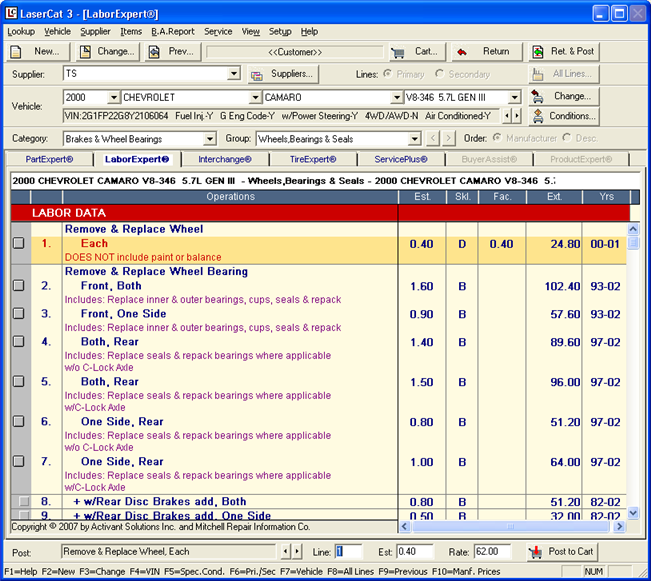651x581 pixels.
Task: Open vehicle Conditions button
Action: point(563,115)
